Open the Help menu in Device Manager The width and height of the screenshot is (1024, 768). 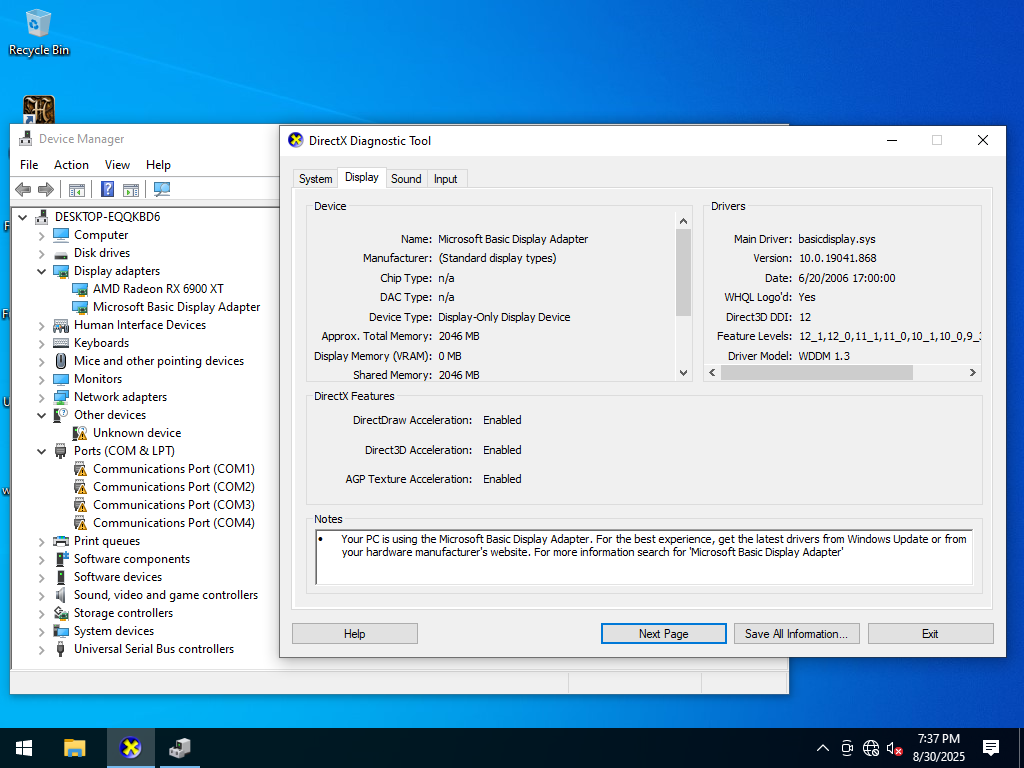pyautogui.click(x=158, y=165)
